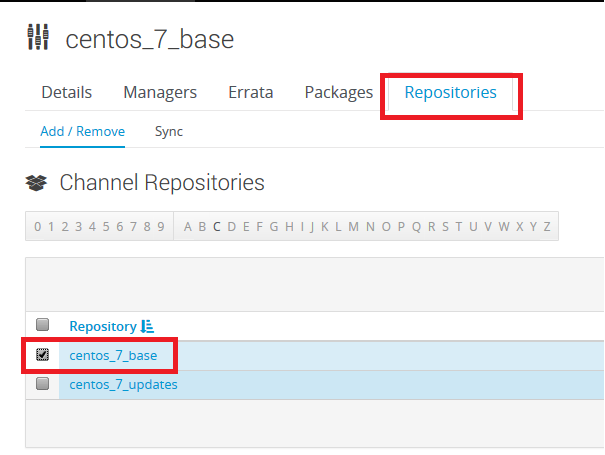Select the Add / Remove sub-tab
This screenshot has height=455, width=605.
(x=83, y=132)
